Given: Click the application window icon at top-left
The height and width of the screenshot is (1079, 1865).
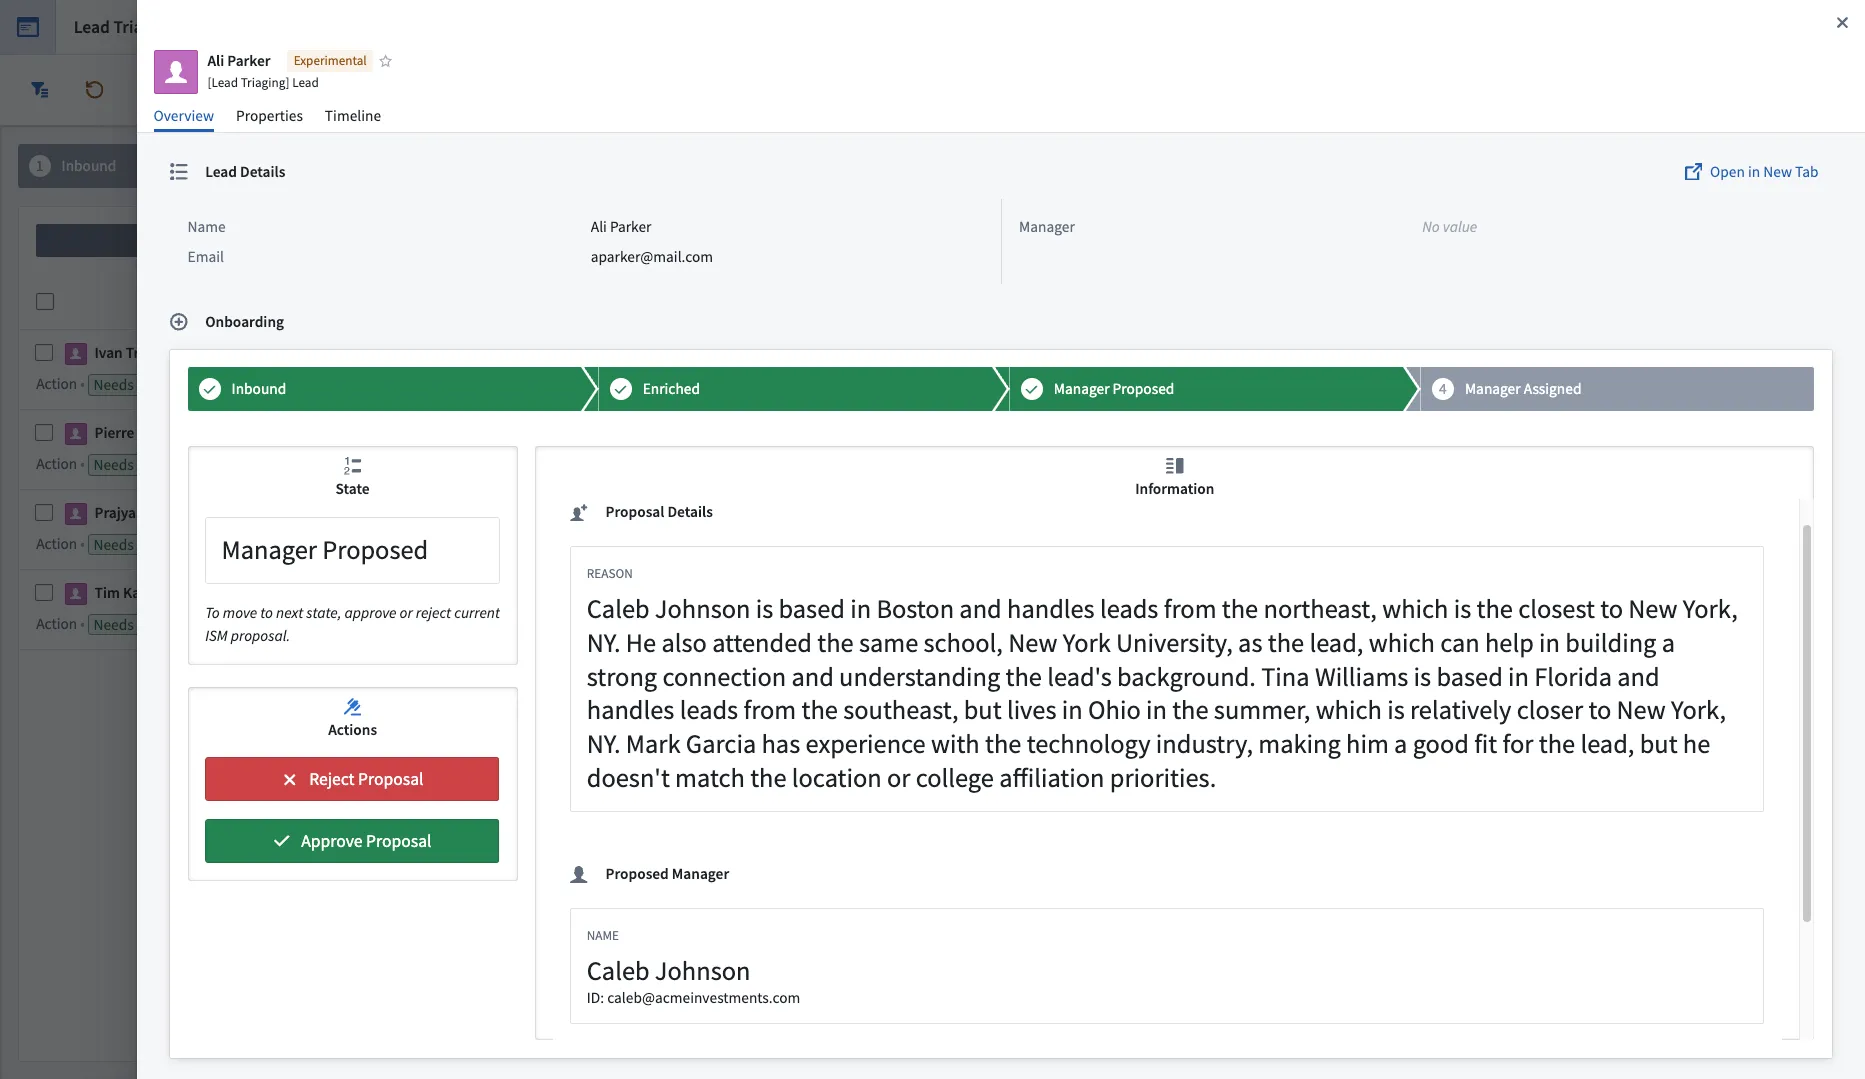Looking at the screenshot, I should point(28,27).
